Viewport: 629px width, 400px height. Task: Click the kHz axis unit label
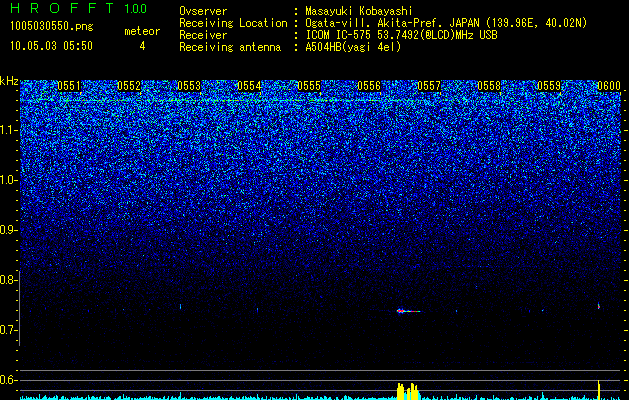click(9, 81)
